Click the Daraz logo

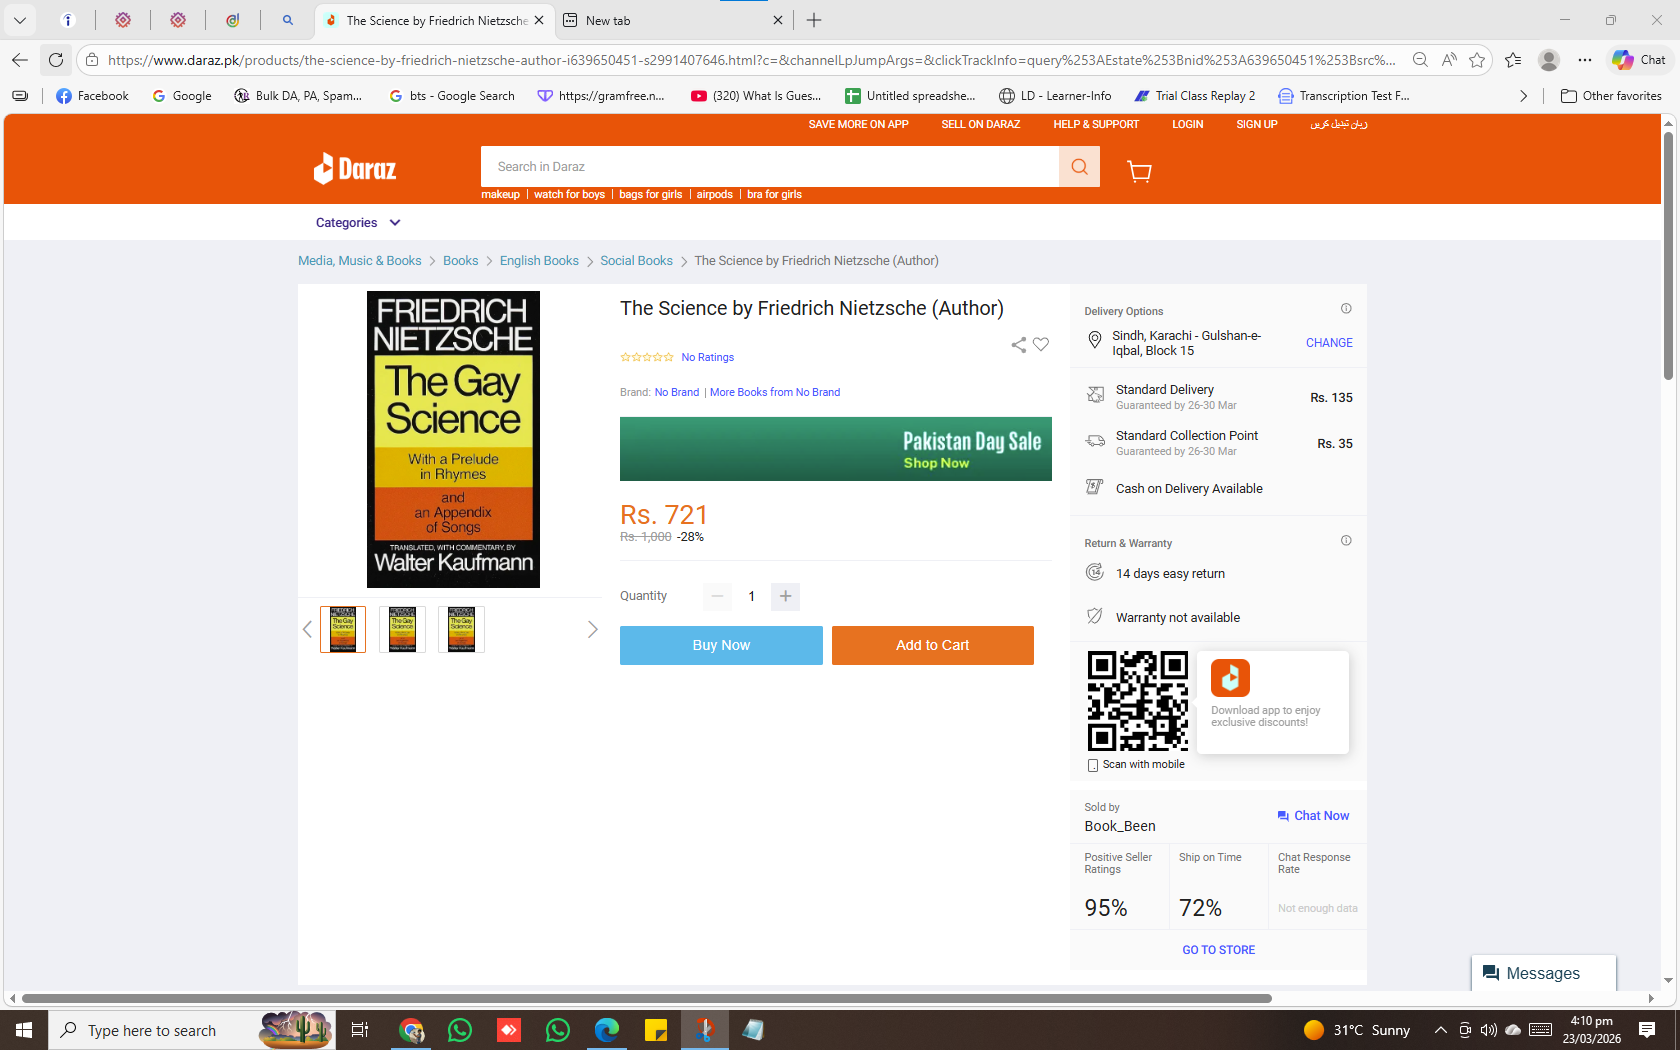coord(355,168)
